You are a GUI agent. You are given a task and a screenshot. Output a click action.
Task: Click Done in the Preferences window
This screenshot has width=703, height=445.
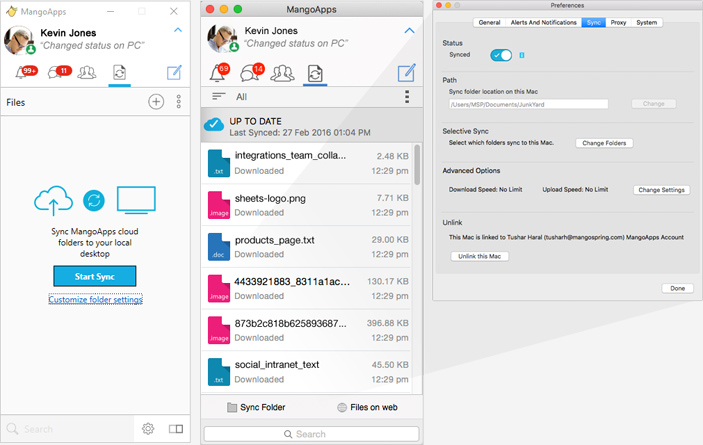tap(677, 288)
